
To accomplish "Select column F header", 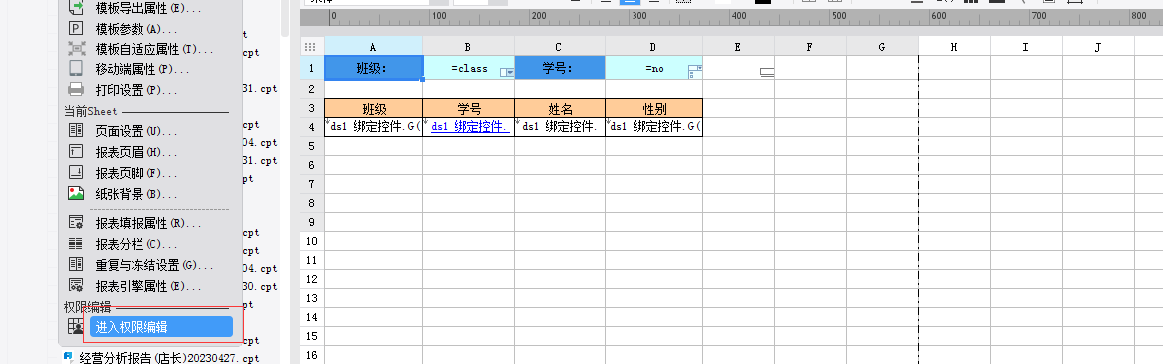I will point(811,46).
